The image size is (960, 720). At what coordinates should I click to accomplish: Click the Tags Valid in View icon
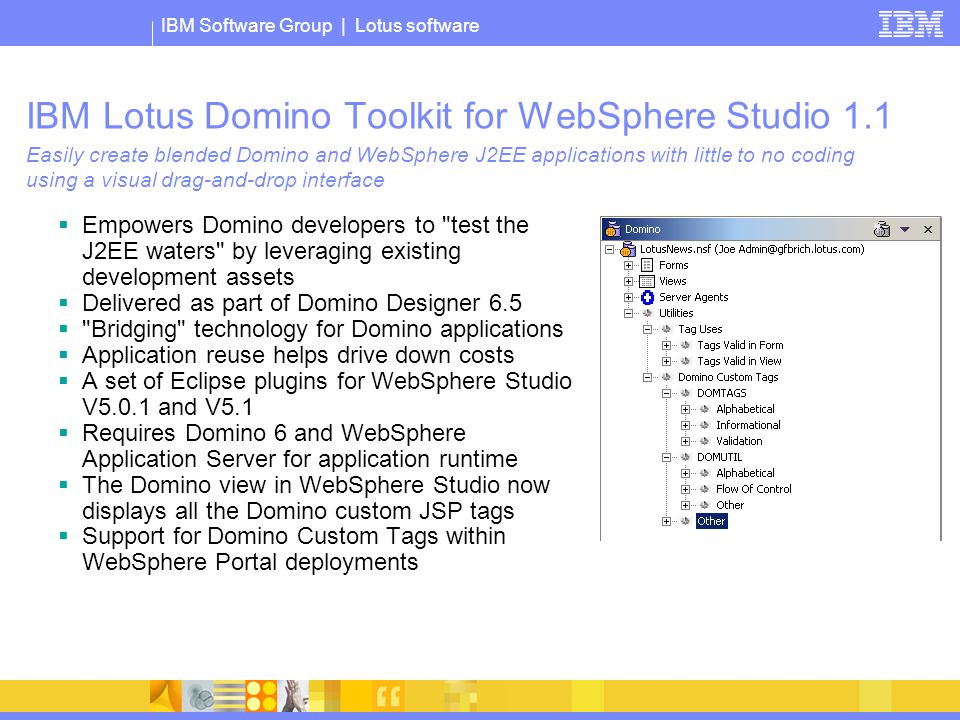click(x=685, y=361)
